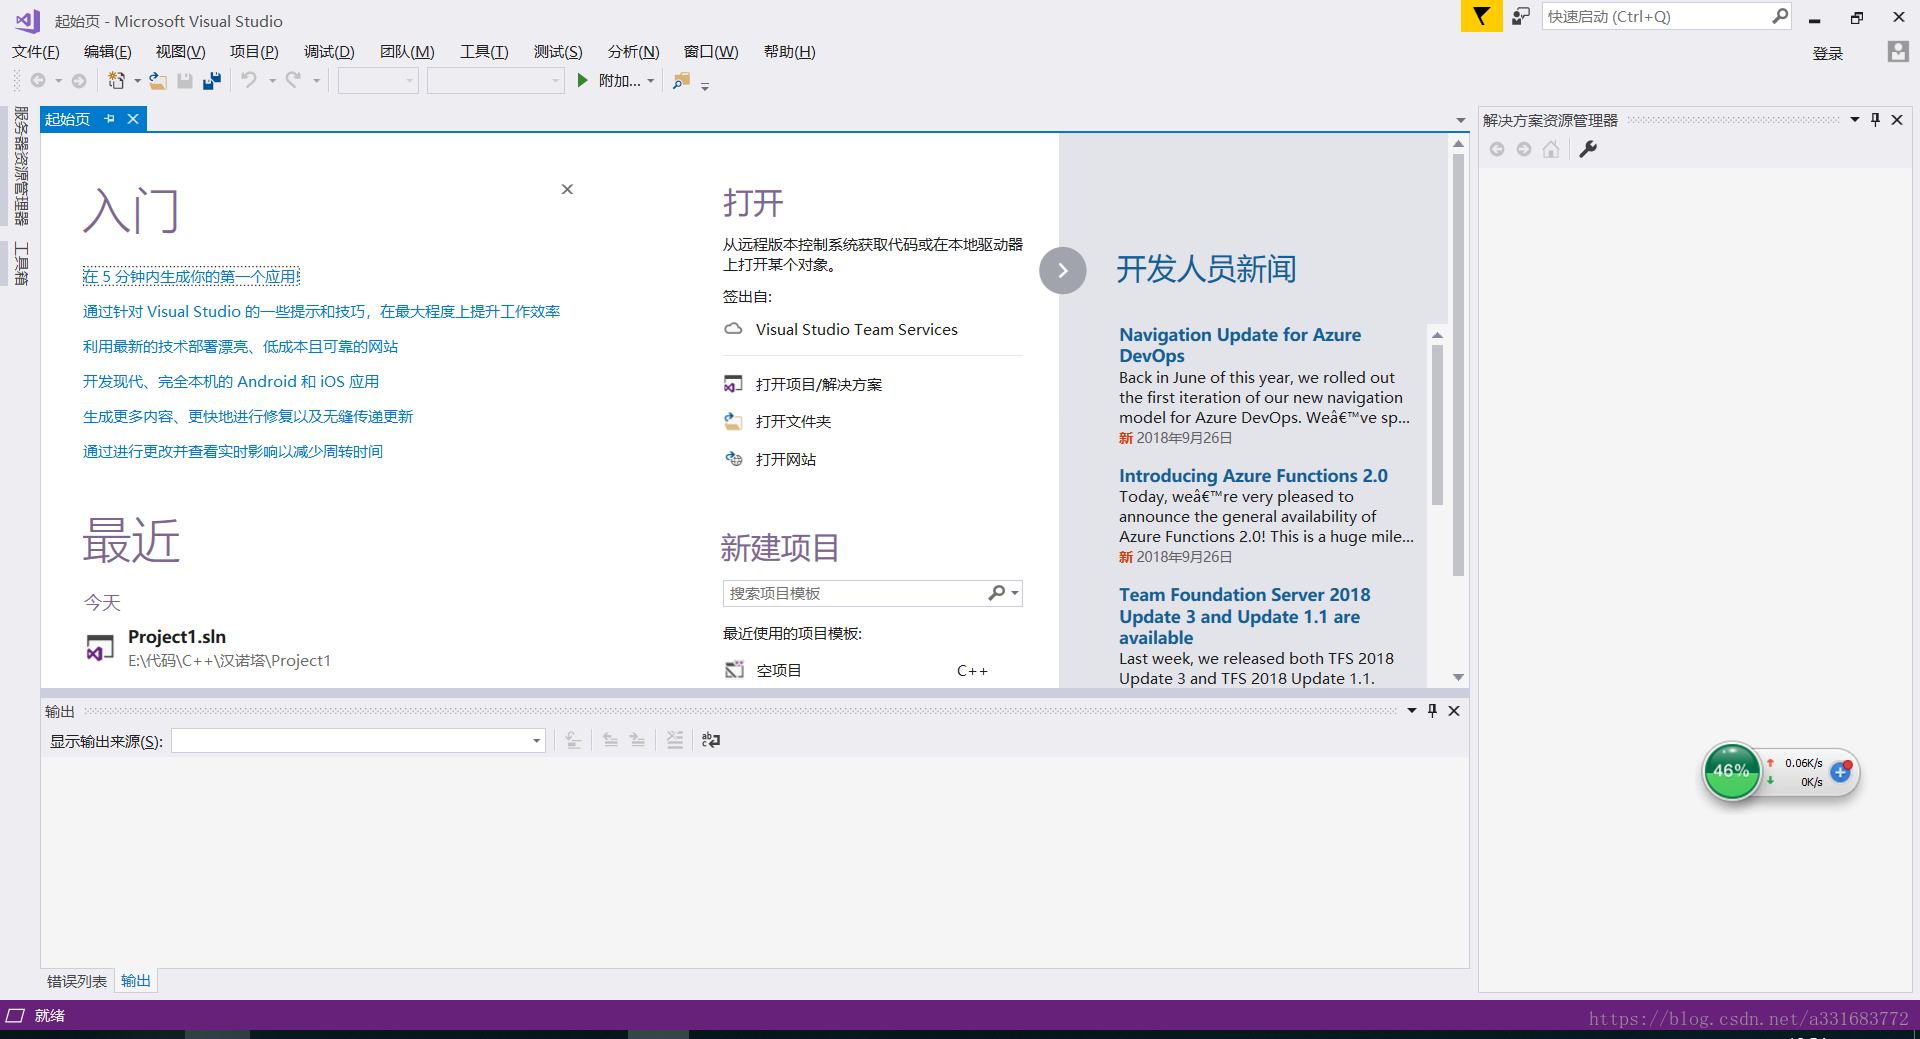Open the 调试(D) menu
This screenshot has height=1039, width=1920.
[329, 52]
